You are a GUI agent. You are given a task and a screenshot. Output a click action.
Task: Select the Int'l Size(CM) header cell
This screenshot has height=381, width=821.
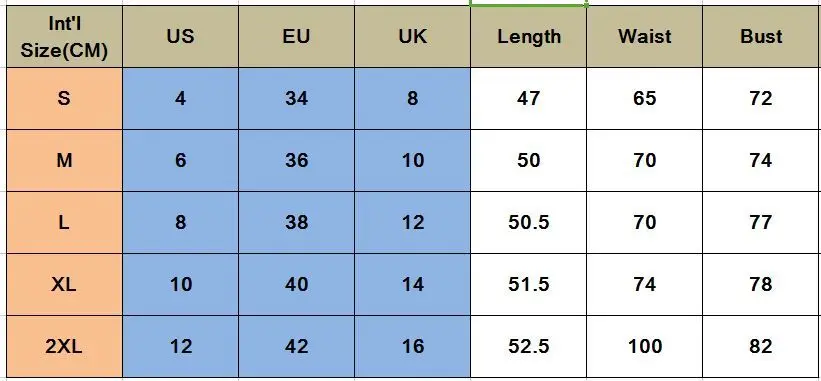point(64,37)
